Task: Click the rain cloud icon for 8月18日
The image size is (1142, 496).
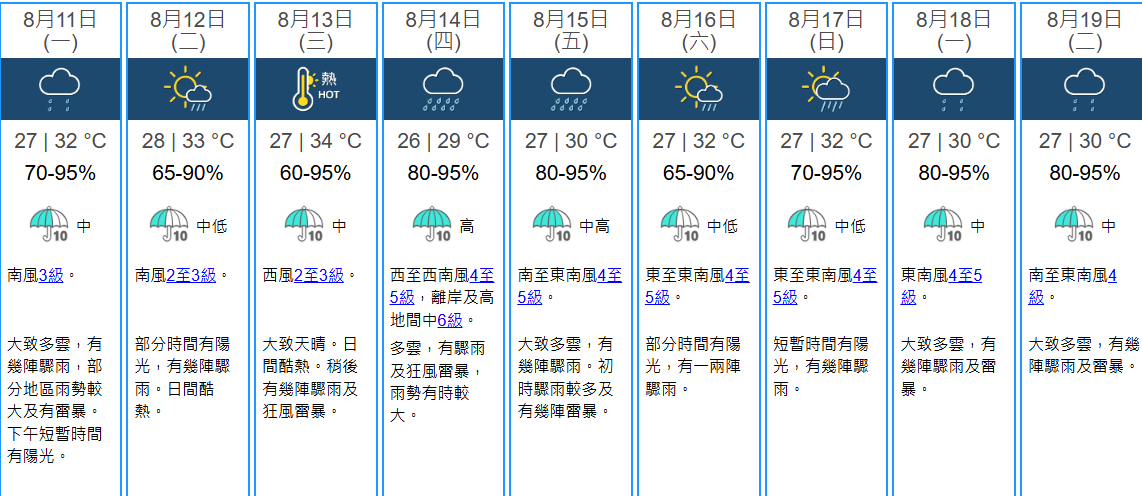Action: 955,88
